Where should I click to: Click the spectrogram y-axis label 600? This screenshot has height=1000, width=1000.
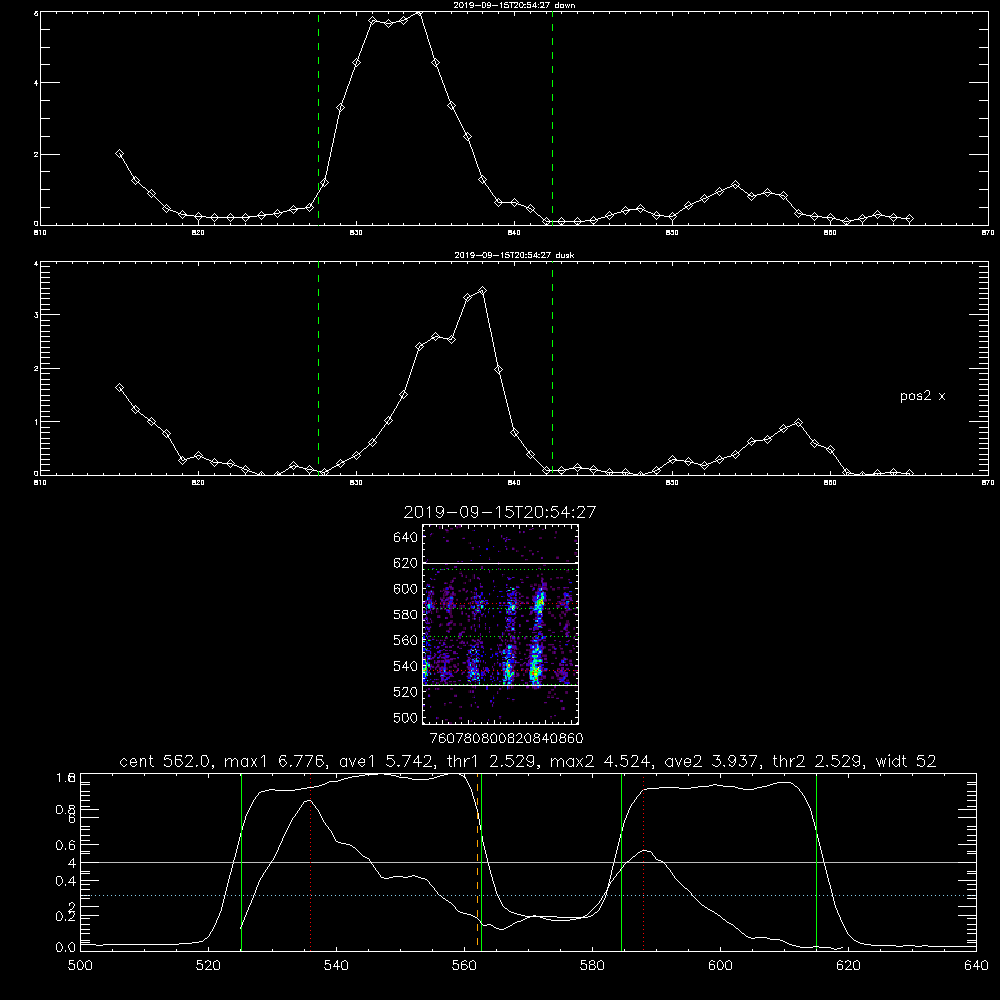pos(405,589)
